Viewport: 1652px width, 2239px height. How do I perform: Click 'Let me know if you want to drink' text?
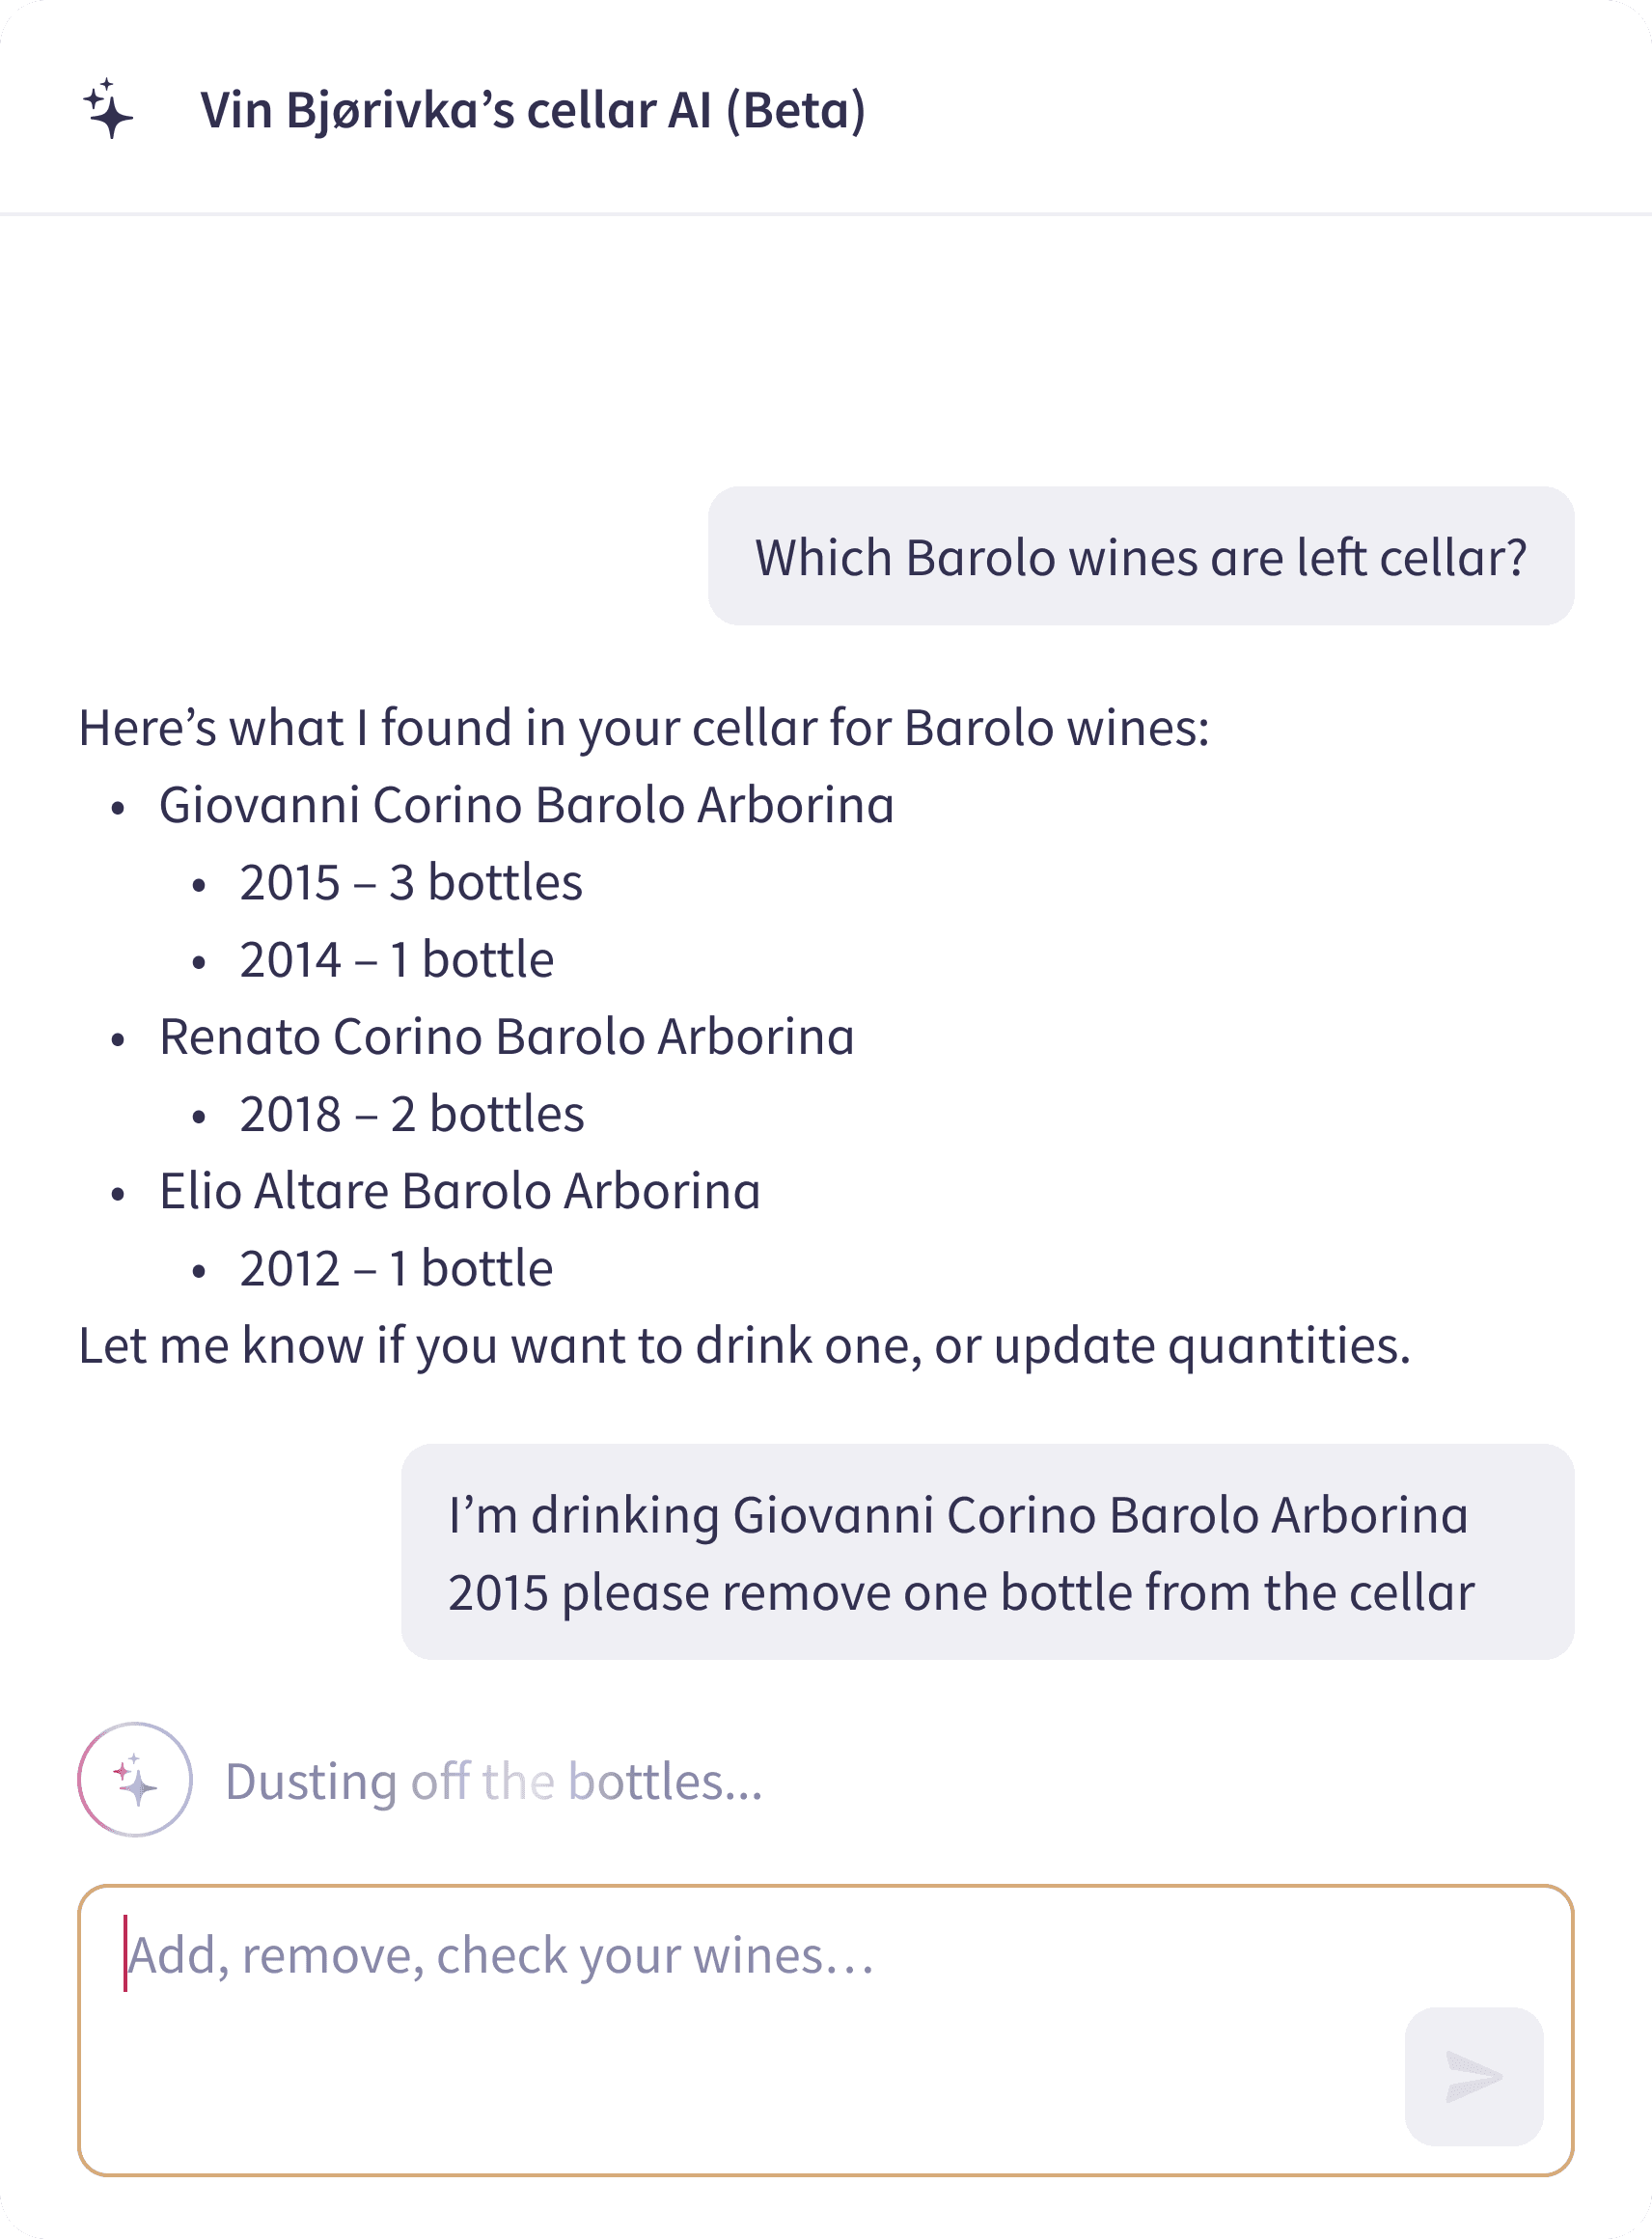click(745, 1346)
